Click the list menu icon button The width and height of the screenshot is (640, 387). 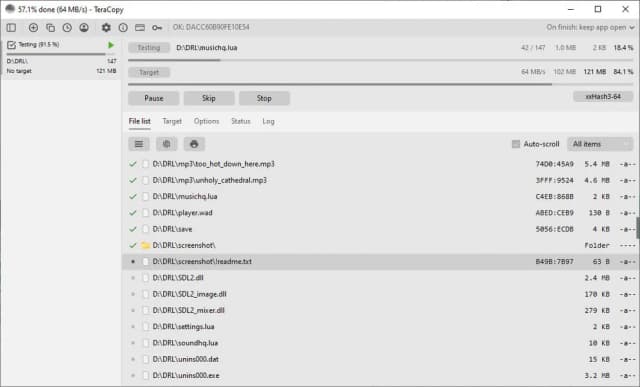click(x=139, y=144)
